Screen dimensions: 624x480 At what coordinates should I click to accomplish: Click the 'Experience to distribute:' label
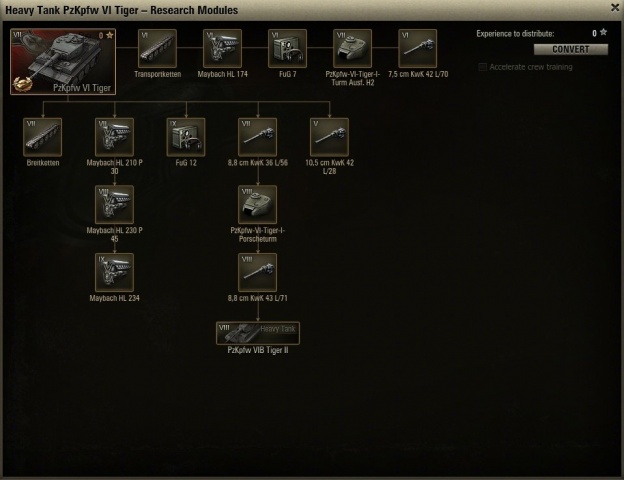pos(515,34)
